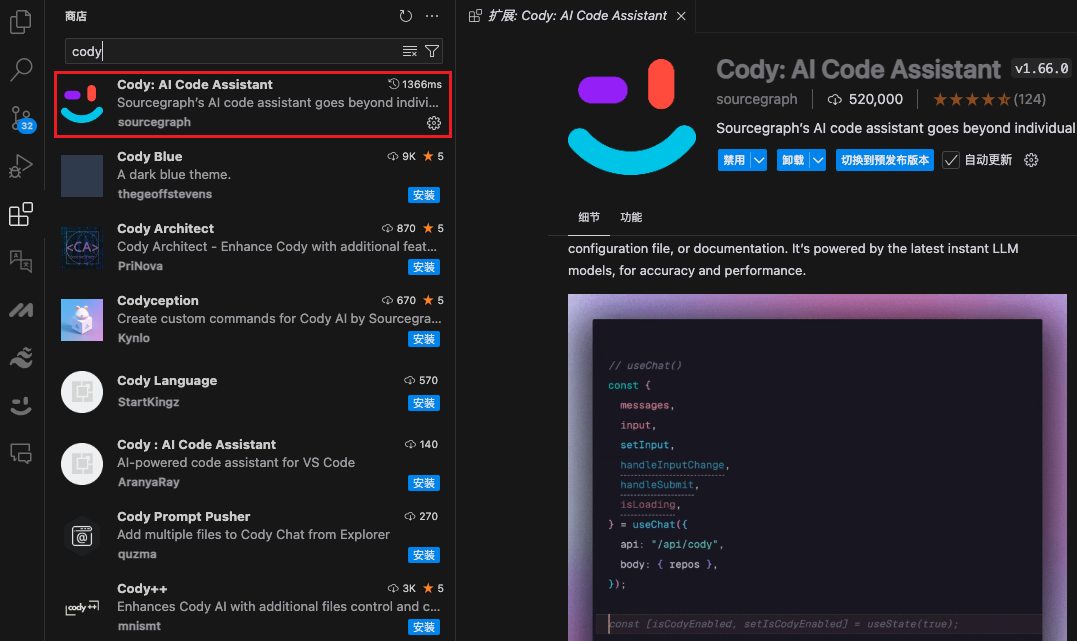The image size is (1077, 641).
Task: Open the settings gear beside auto update
Action: pyautogui.click(x=1031, y=160)
